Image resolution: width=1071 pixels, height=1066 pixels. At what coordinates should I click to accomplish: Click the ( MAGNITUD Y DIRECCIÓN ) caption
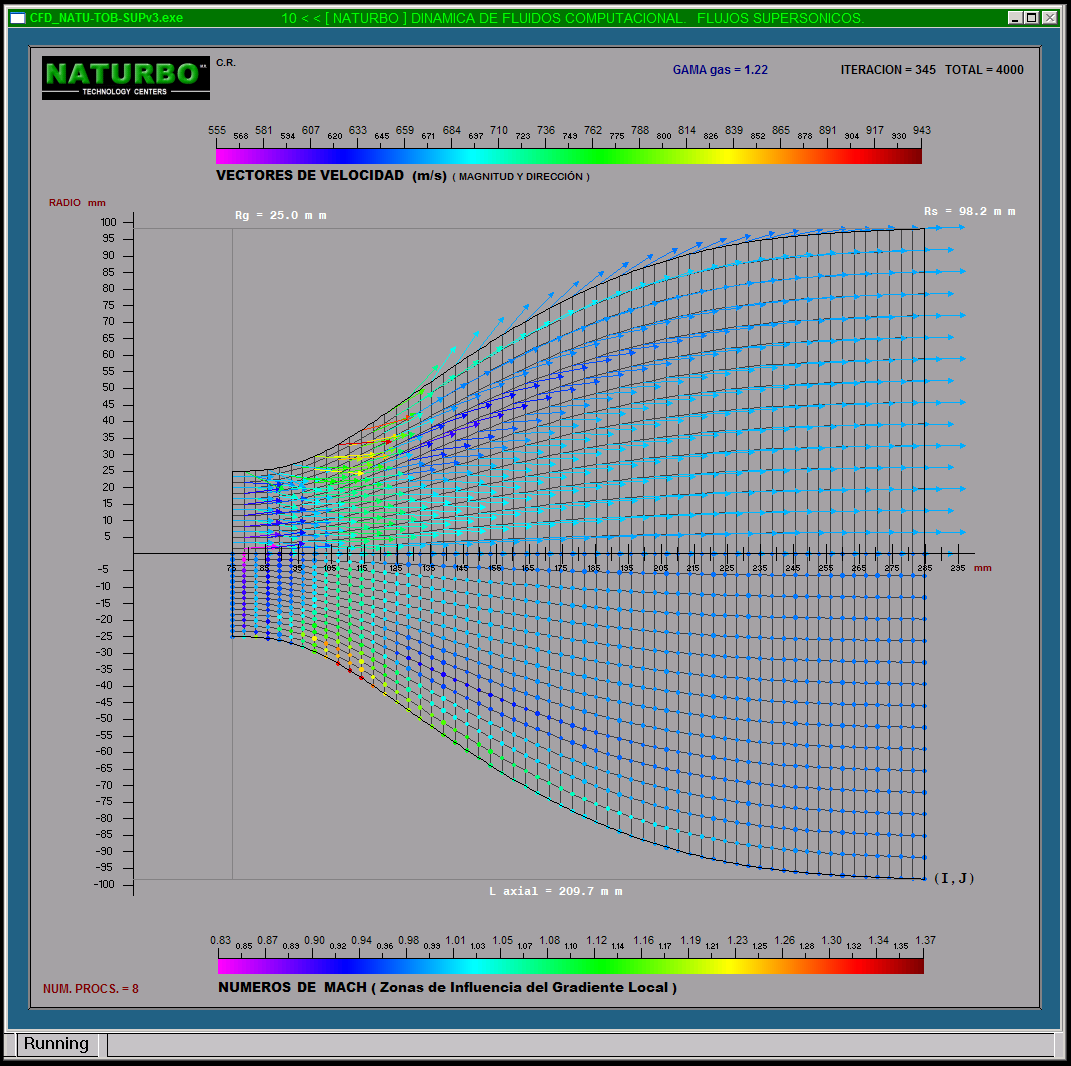pyautogui.click(x=520, y=176)
